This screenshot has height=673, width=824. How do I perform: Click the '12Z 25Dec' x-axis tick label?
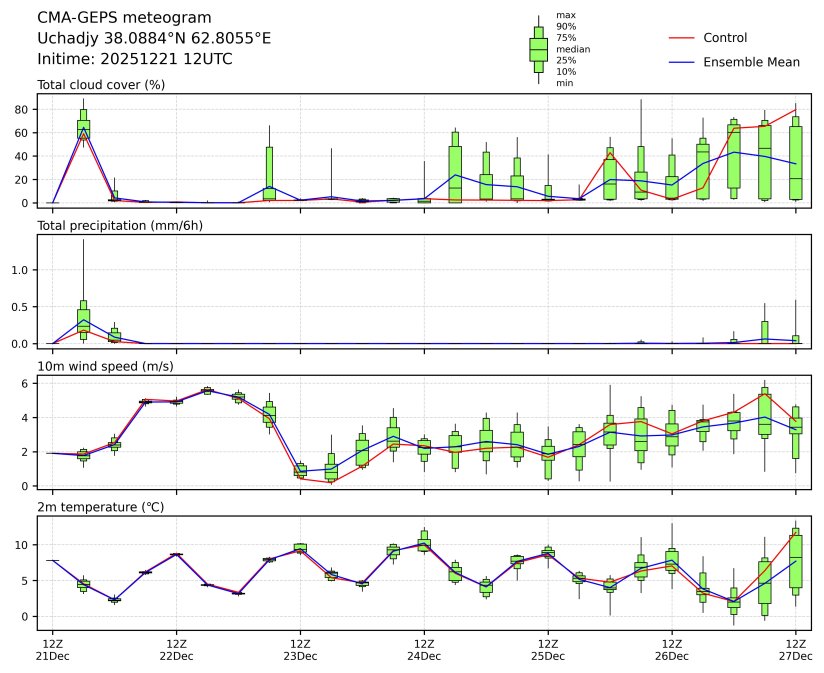coord(548,650)
